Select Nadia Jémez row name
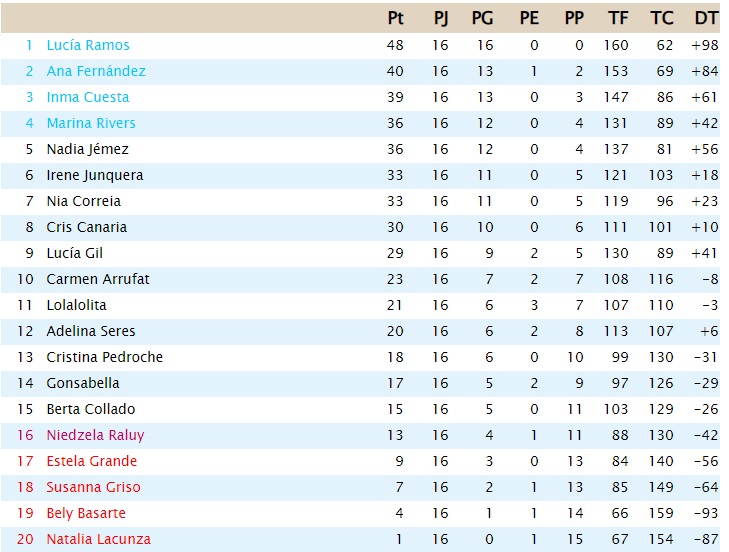 (x=87, y=149)
